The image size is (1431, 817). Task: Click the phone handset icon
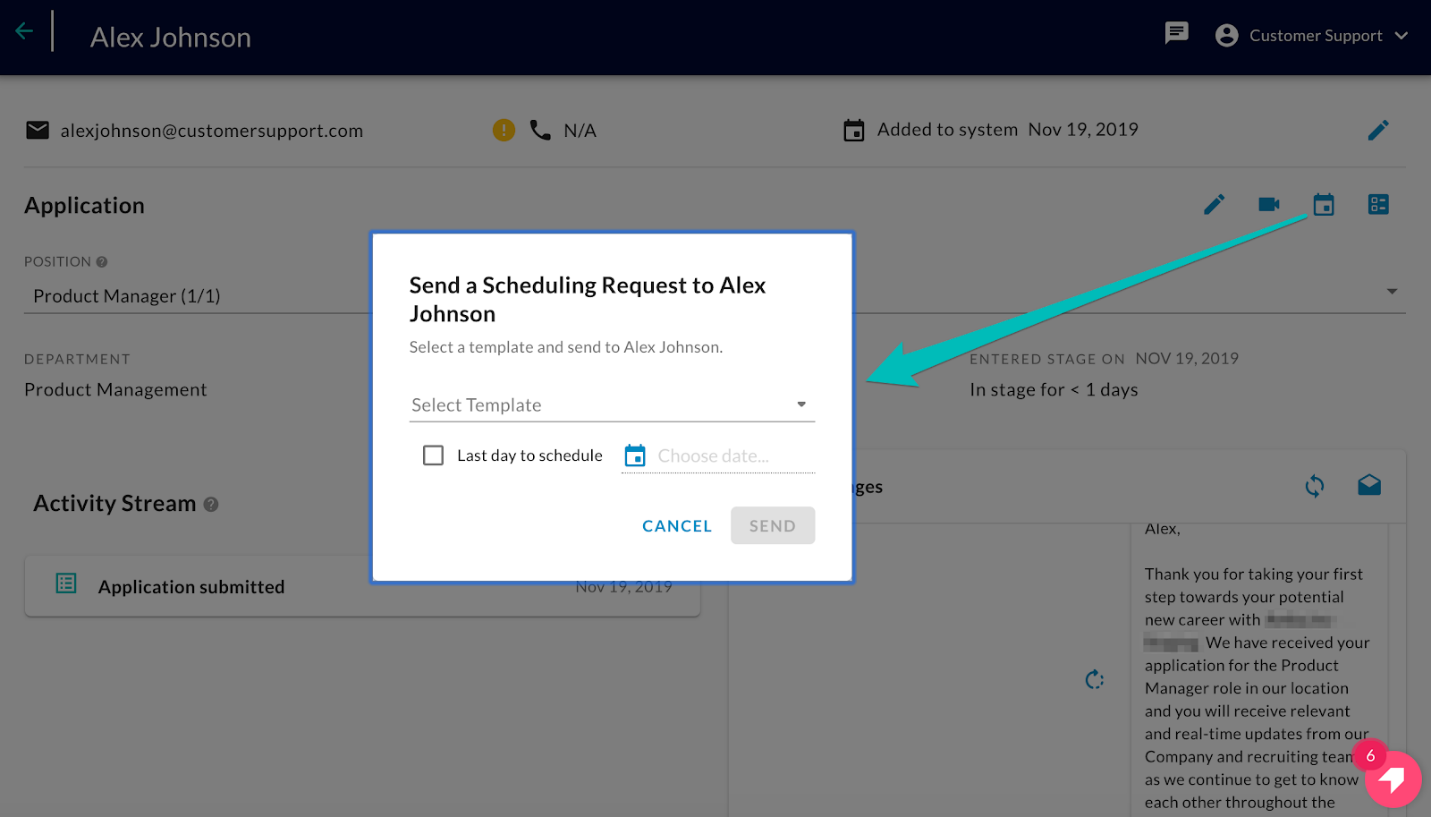coord(541,130)
